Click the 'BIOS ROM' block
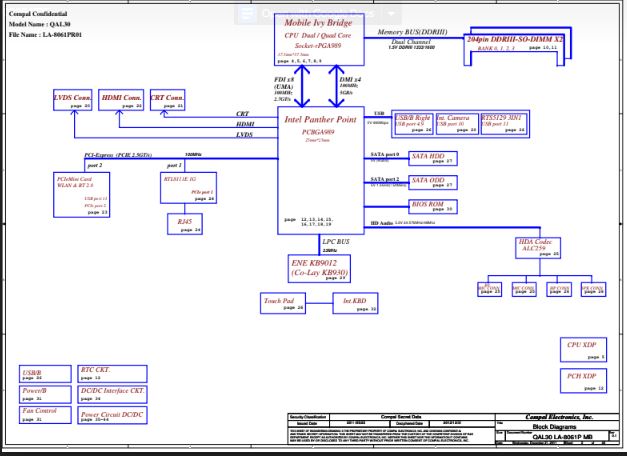This screenshot has height=456, width=627. [x=433, y=206]
